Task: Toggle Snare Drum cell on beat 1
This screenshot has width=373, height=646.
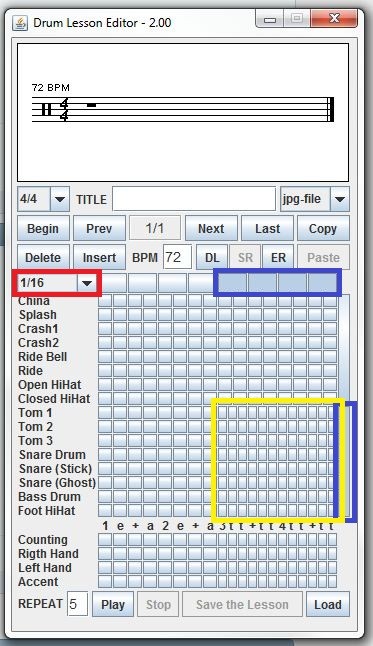Action: 105,455
